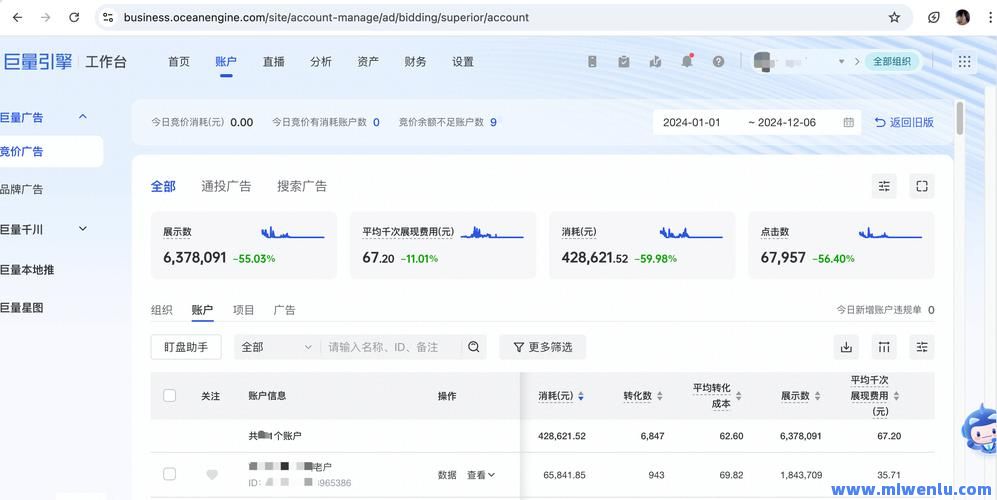Collapse the 巨量广告 sidebar section

[x=83, y=117]
